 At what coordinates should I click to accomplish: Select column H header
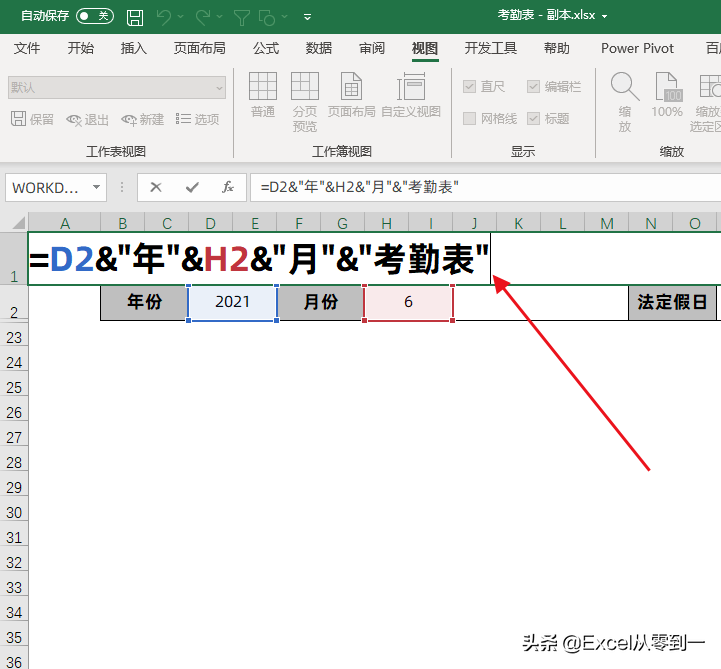387,223
